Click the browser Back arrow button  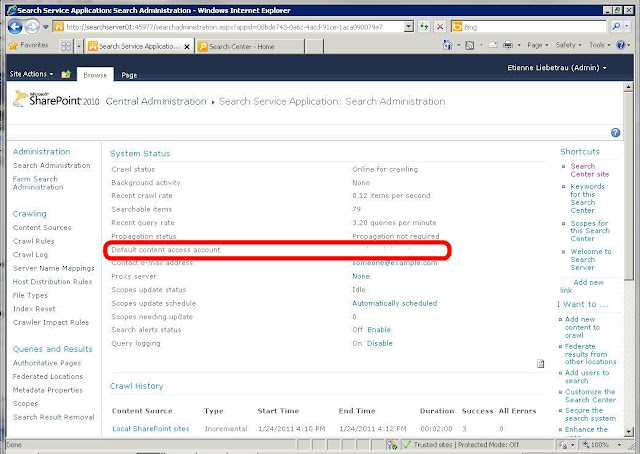[15, 27]
